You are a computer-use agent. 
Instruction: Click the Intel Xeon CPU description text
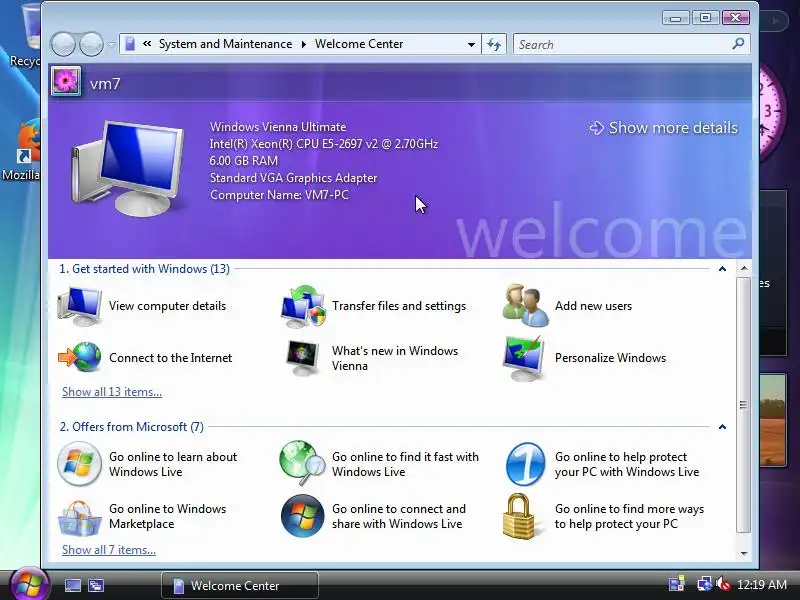coord(323,144)
